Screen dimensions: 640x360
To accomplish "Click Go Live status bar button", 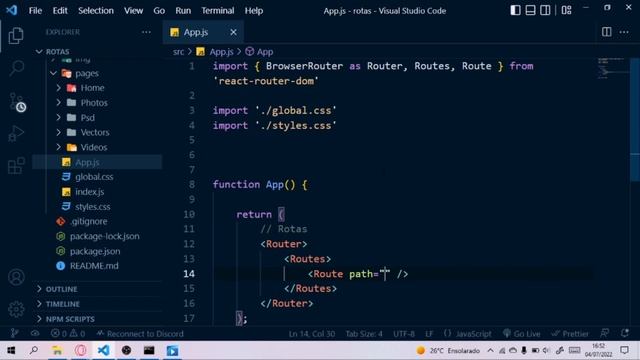I will pyautogui.click(x=522, y=333).
